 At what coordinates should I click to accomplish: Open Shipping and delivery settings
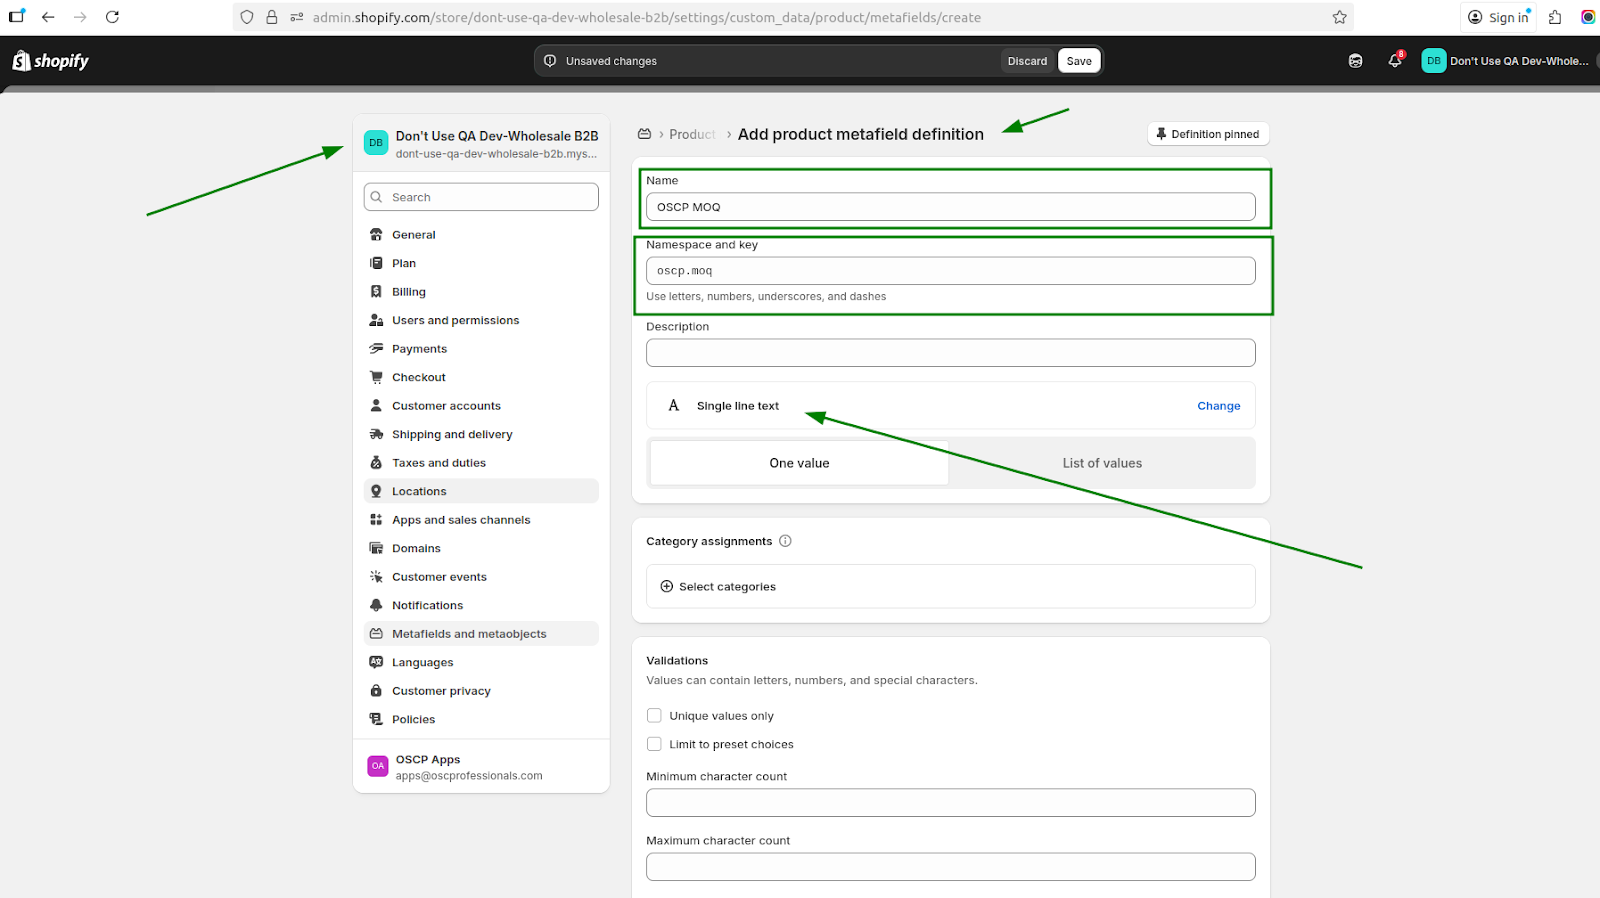point(452,435)
